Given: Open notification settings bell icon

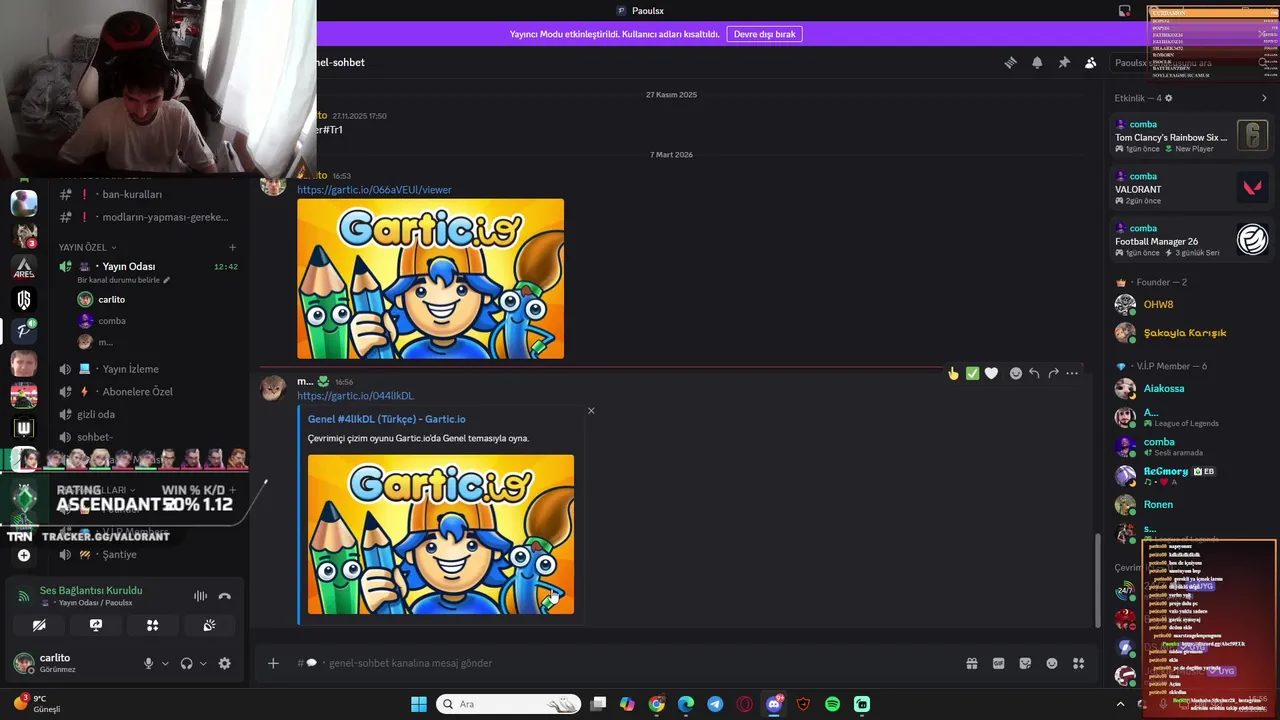Looking at the screenshot, I should click(x=1037, y=62).
